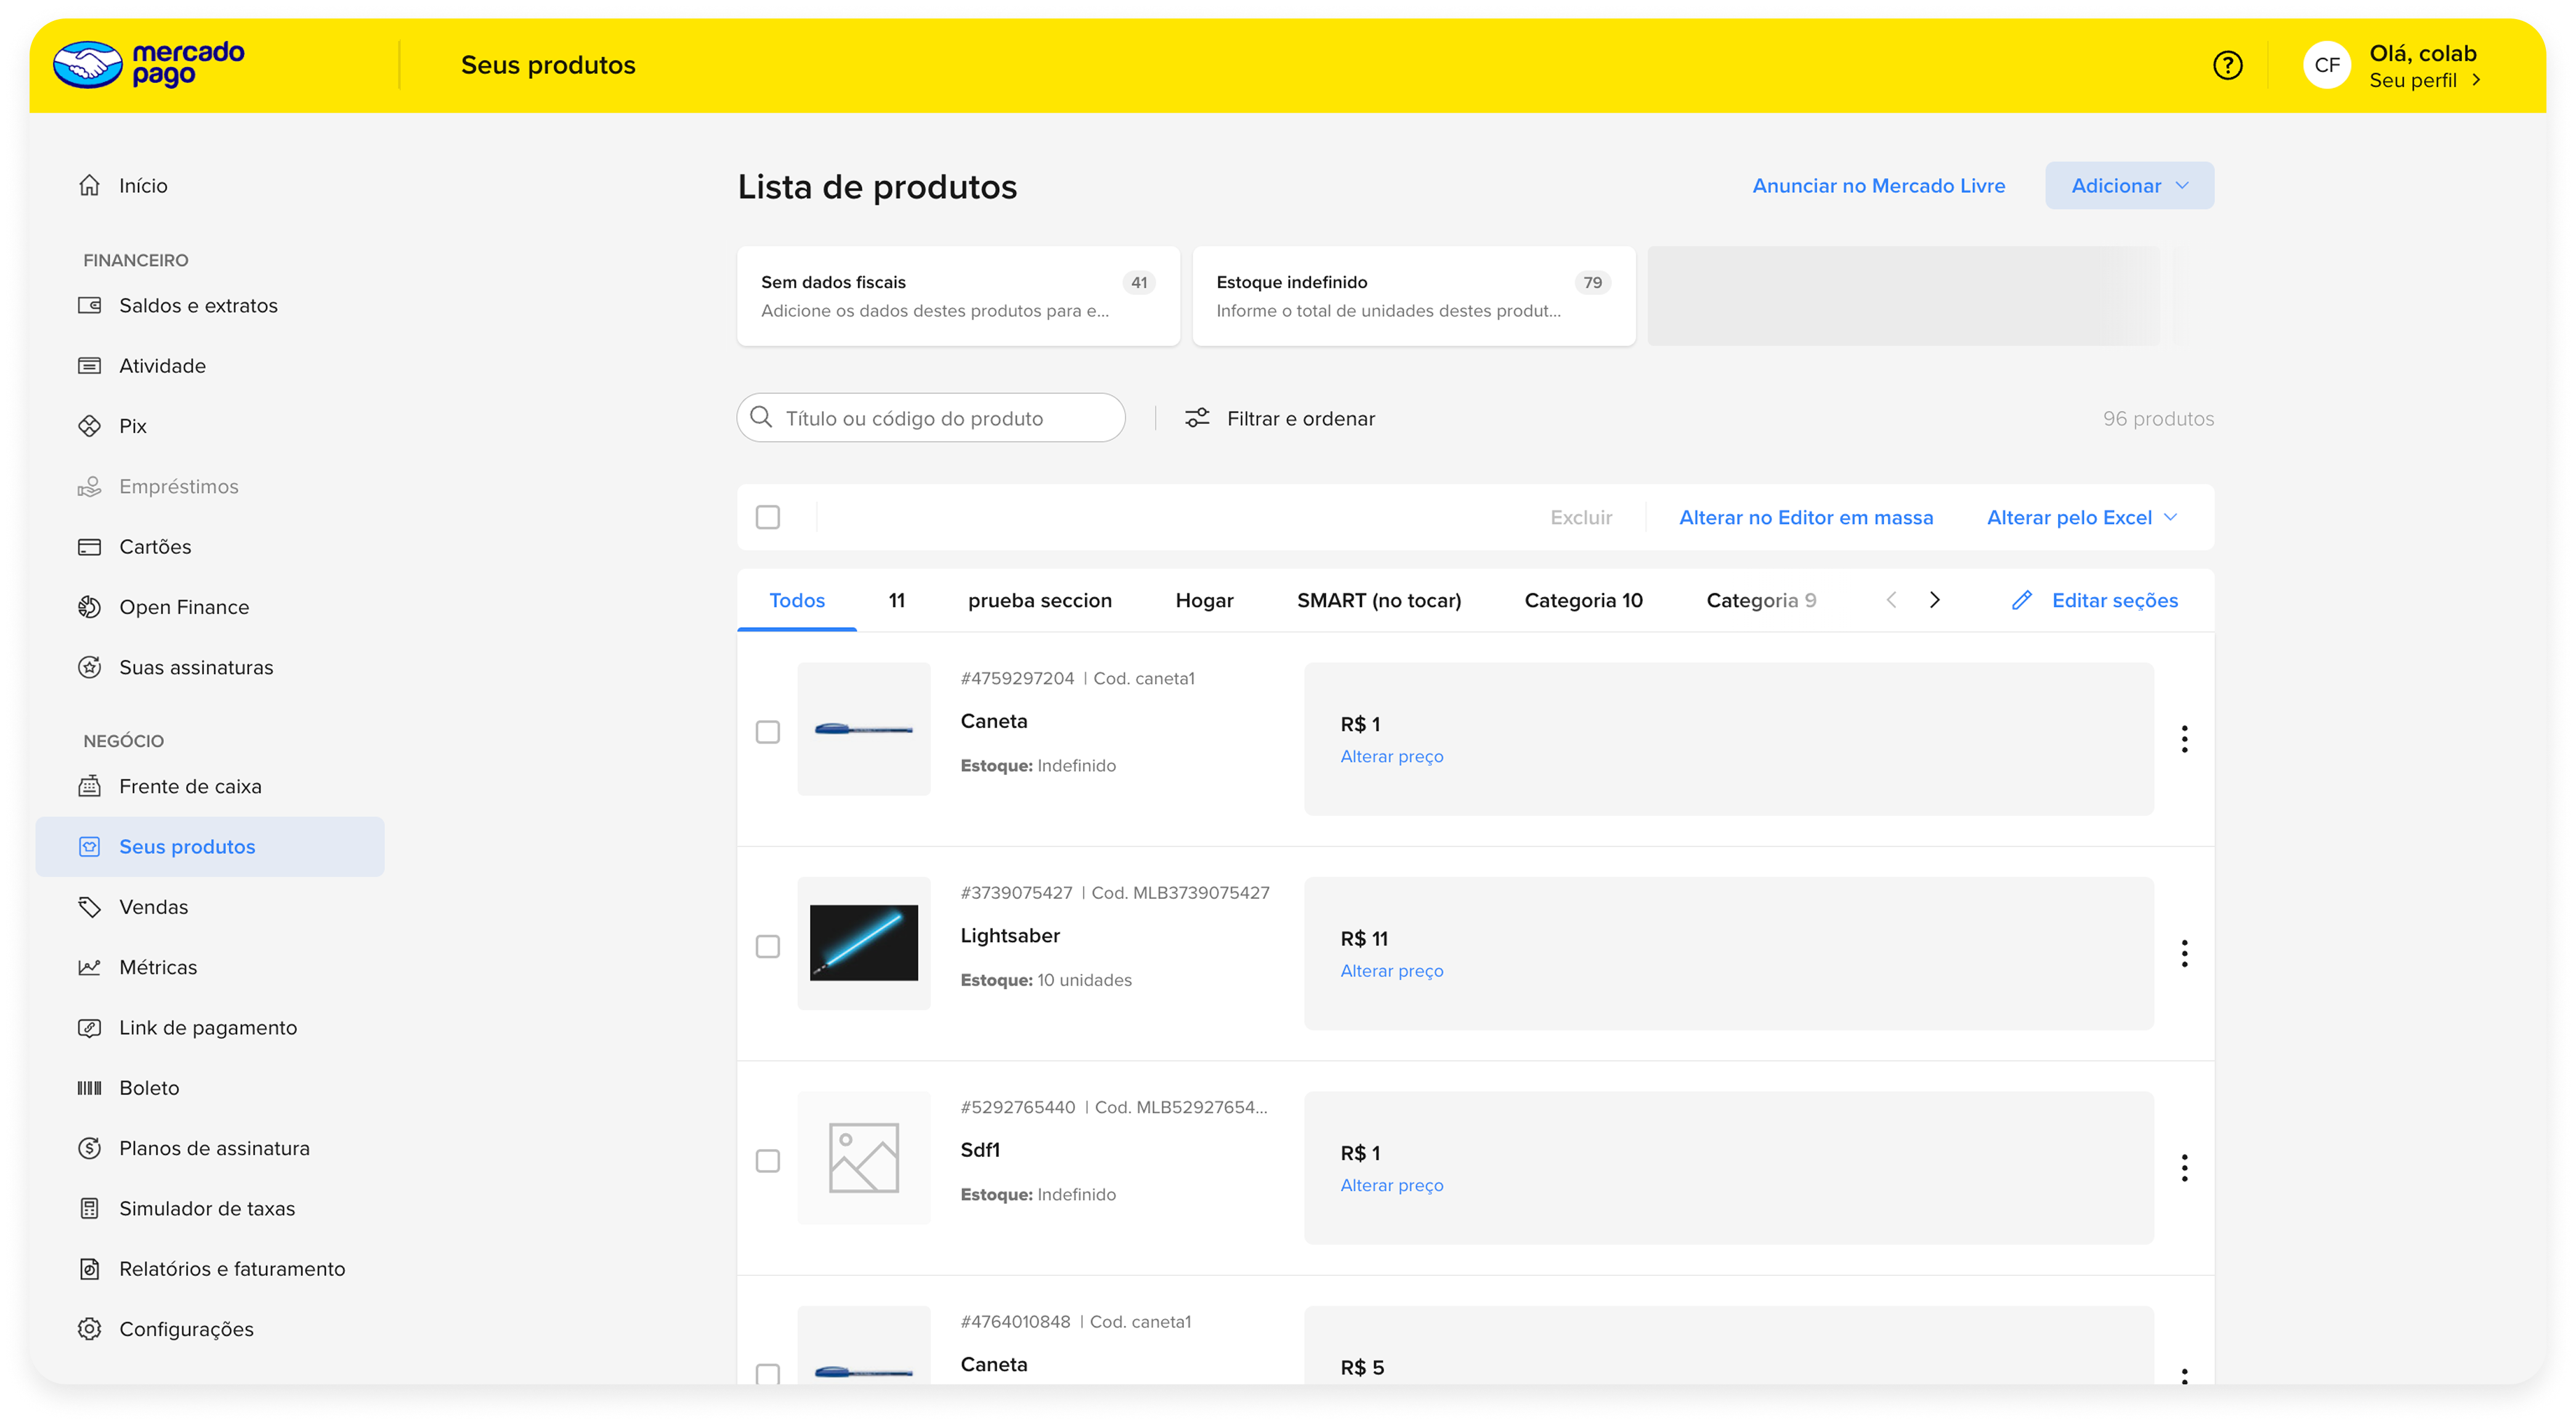Open the Caneta caneta1 R$ 1 thumbnail
Viewport: 2576px width, 1425px height.
click(x=863, y=729)
